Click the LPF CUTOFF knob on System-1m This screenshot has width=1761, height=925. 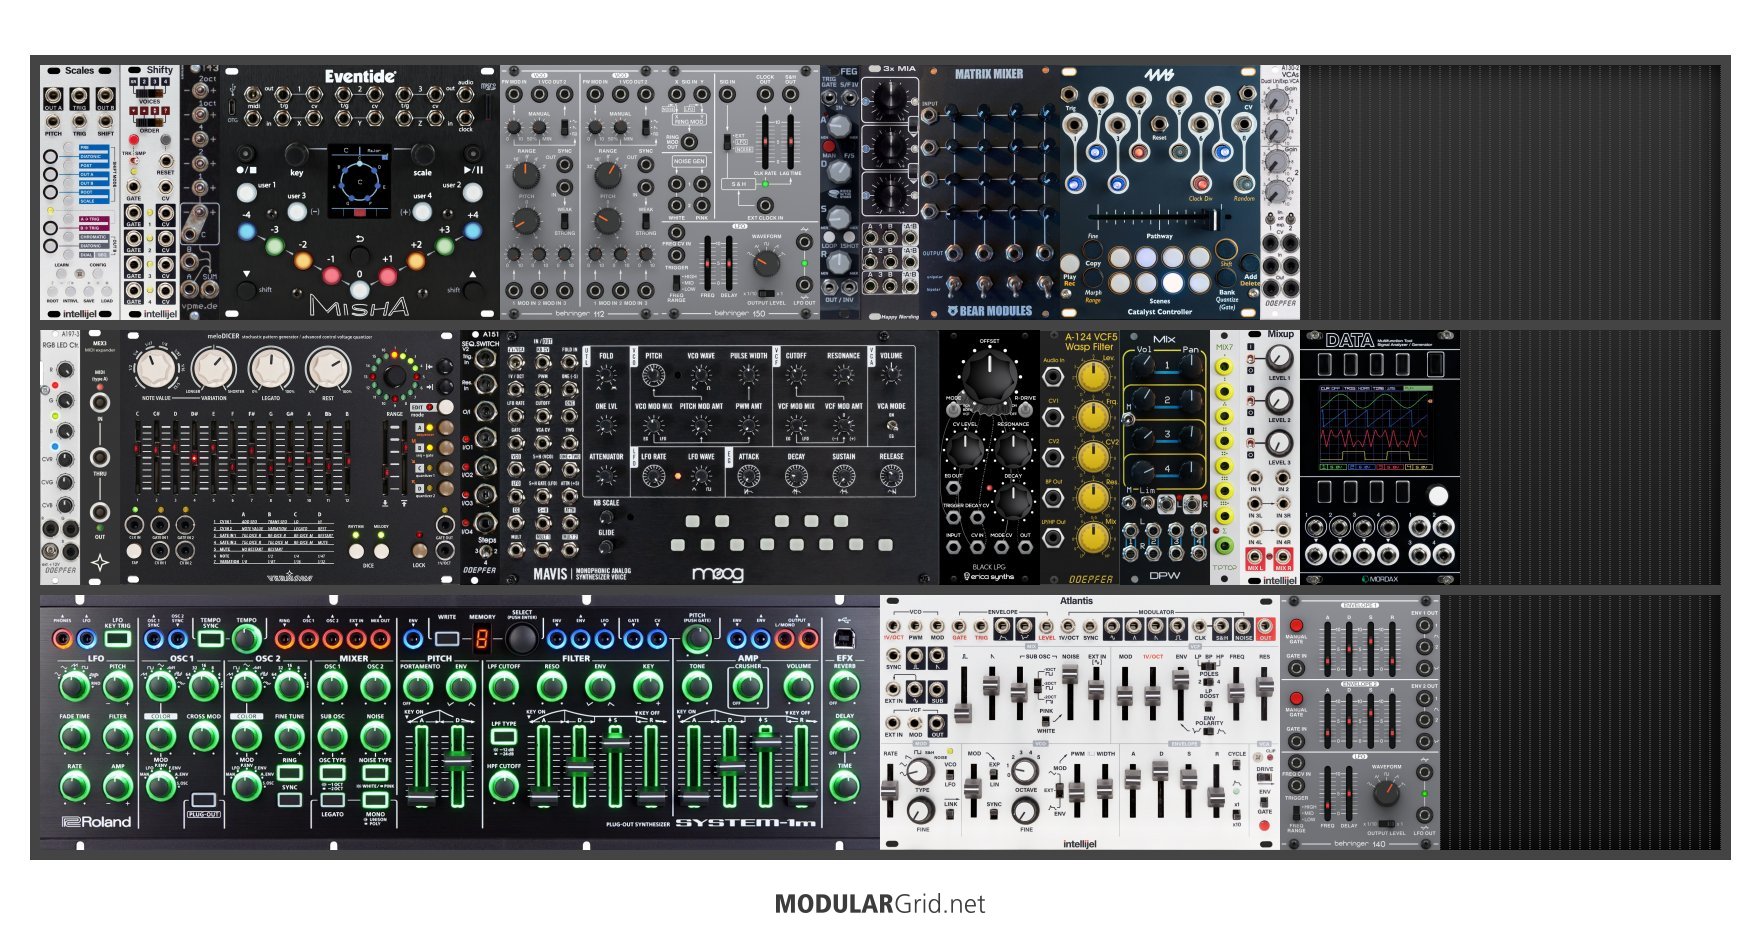[504, 687]
